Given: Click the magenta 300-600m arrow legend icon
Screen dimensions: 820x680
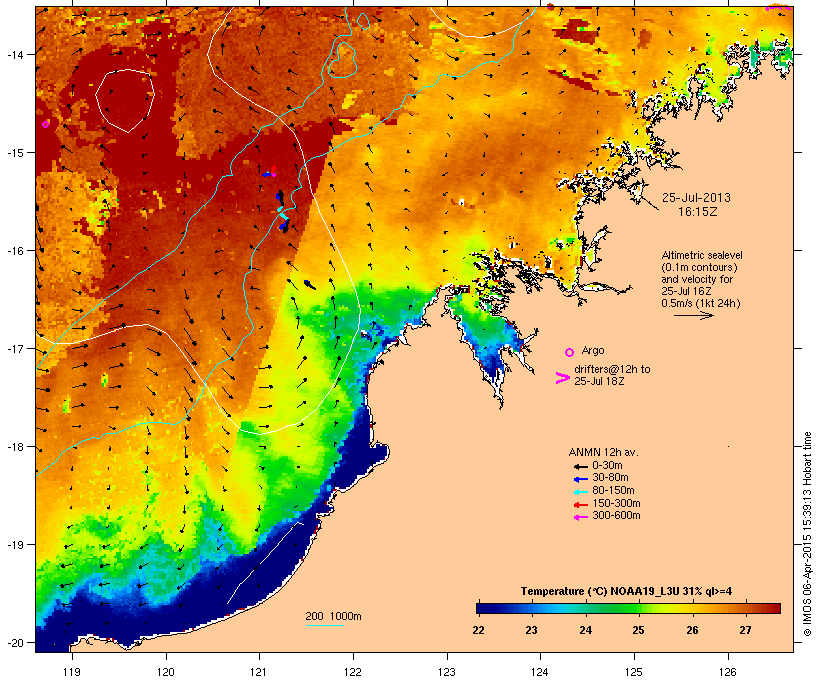Looking at the screenshot, I should (x=580, y=517).
